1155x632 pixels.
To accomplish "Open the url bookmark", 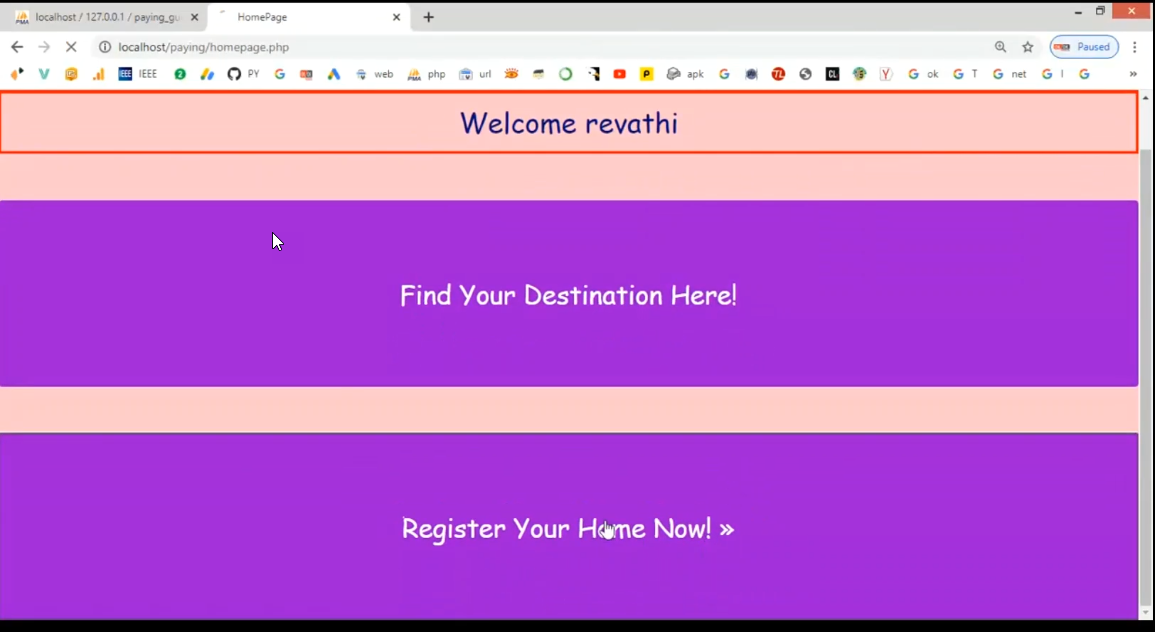I will (475, 74).
